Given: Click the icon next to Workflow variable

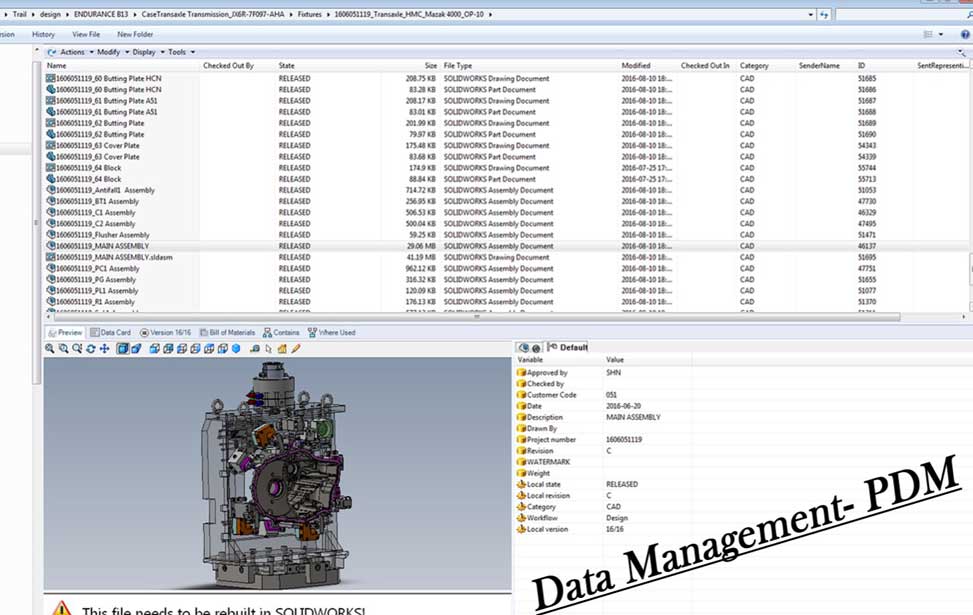Looking at the screenshot, I should (521, 518).
